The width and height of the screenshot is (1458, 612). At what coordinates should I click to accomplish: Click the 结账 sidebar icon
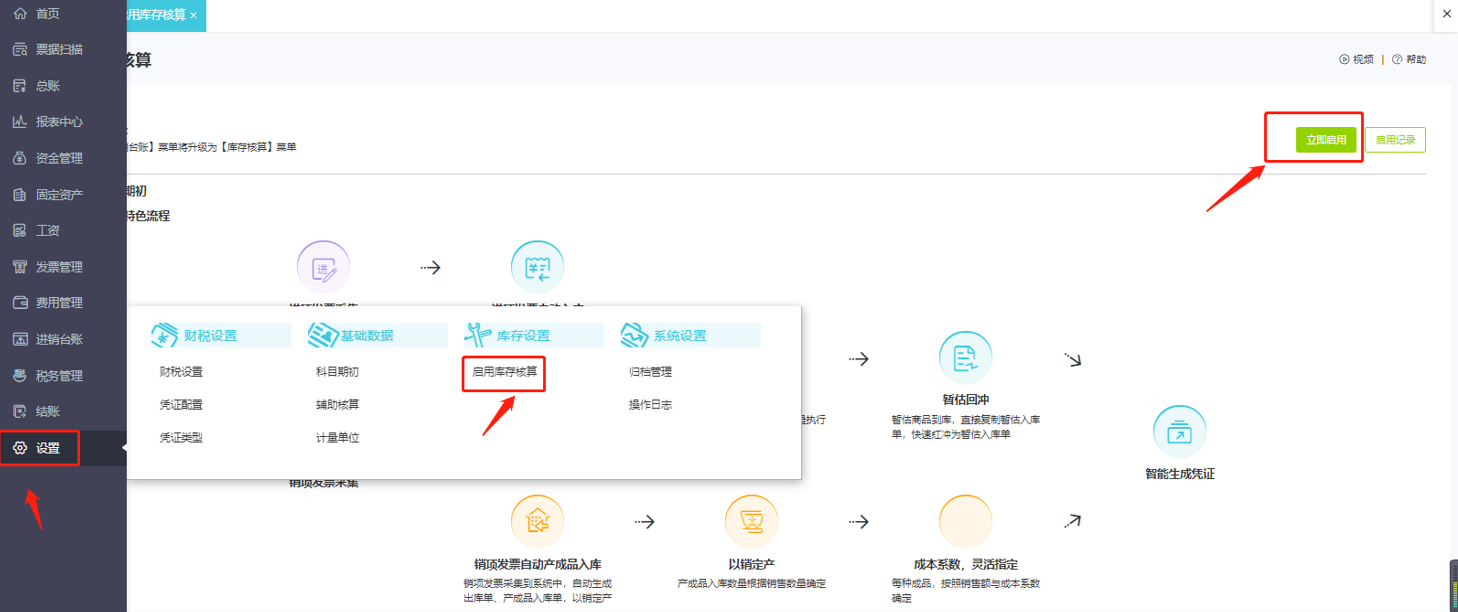pyautogui.click(x=19, y=411)
